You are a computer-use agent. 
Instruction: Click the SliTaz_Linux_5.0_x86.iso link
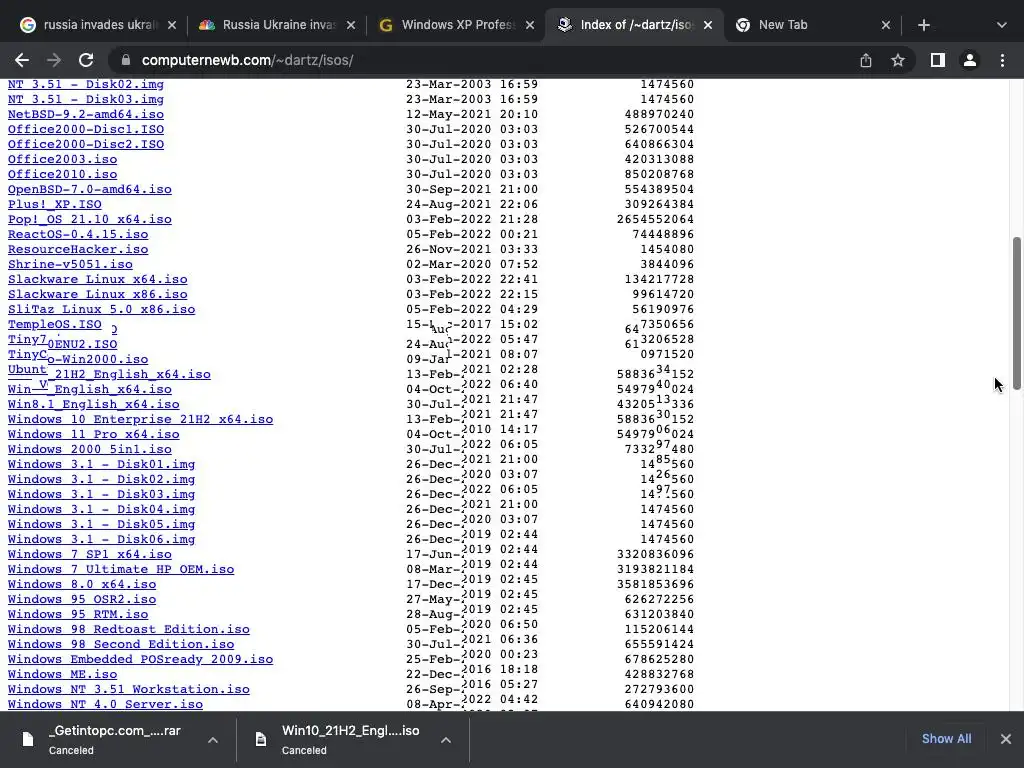101,310
